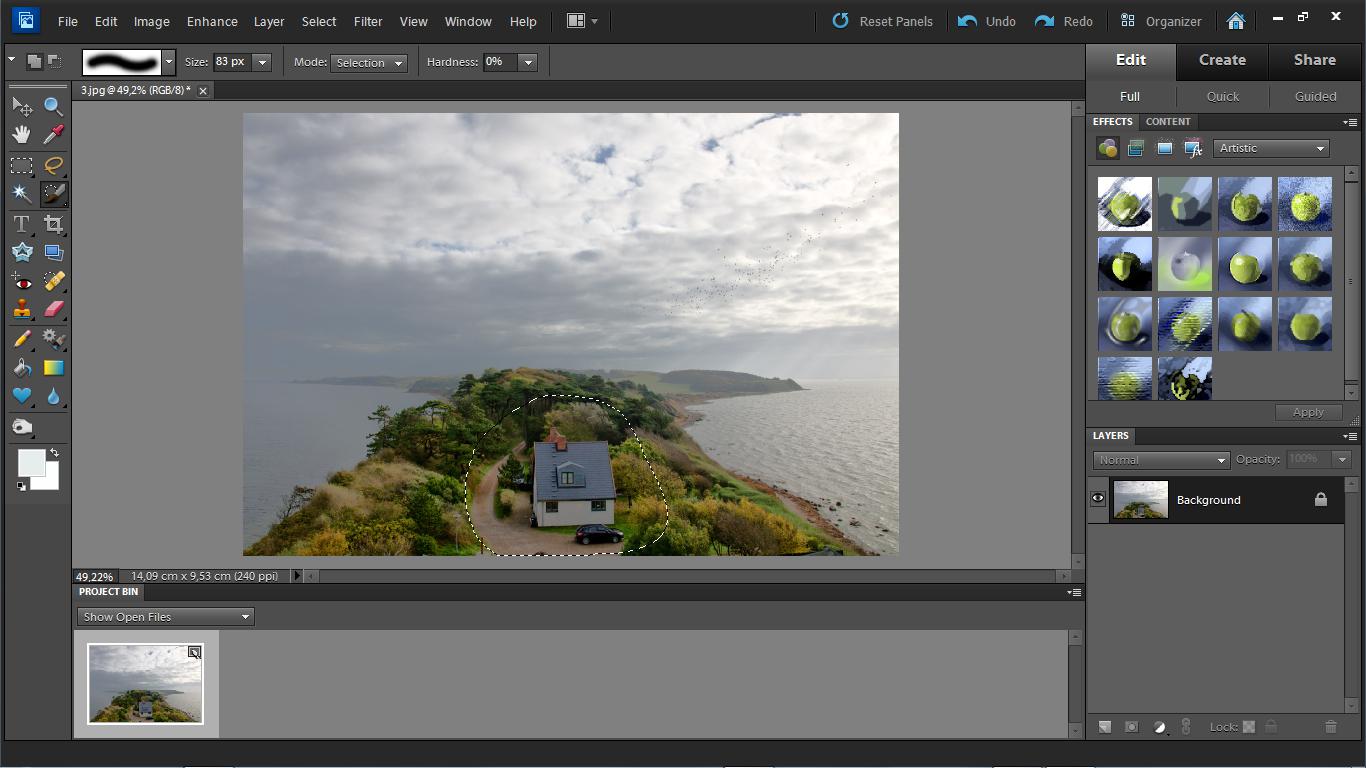The height and width of the screenshot is (768, 1366).
Task: Open the Filter menu
Action: 368,21
